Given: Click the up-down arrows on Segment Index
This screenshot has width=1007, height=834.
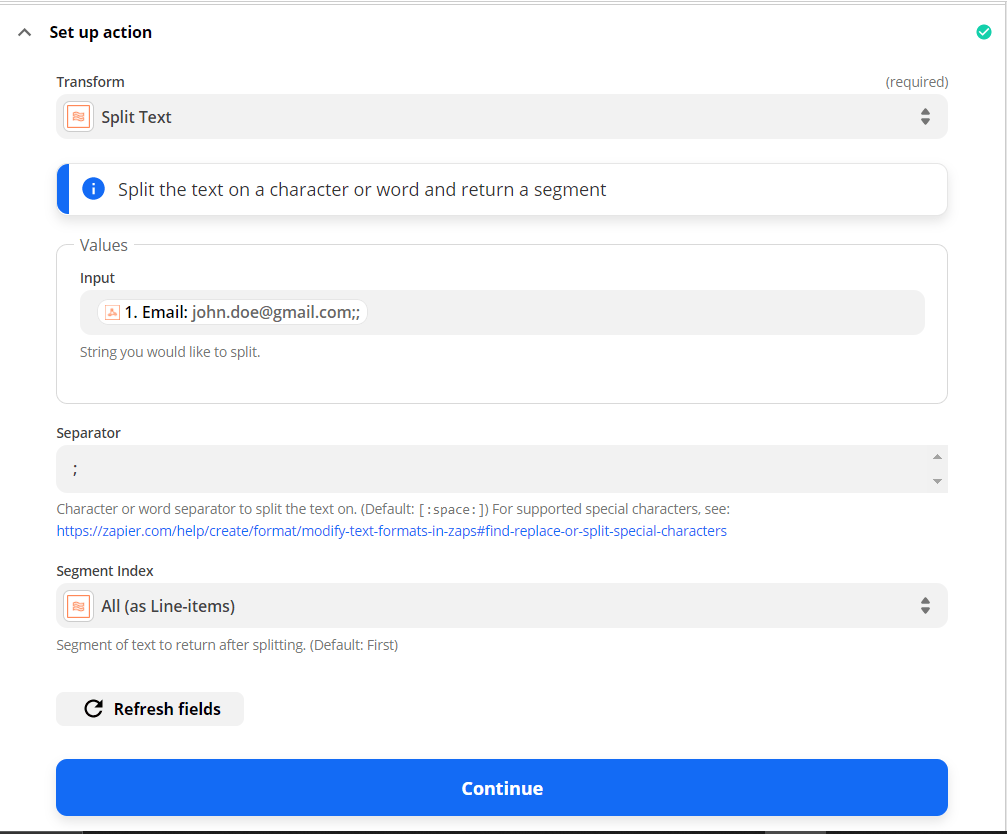Looking at the screenshot, I should (925, 605).
